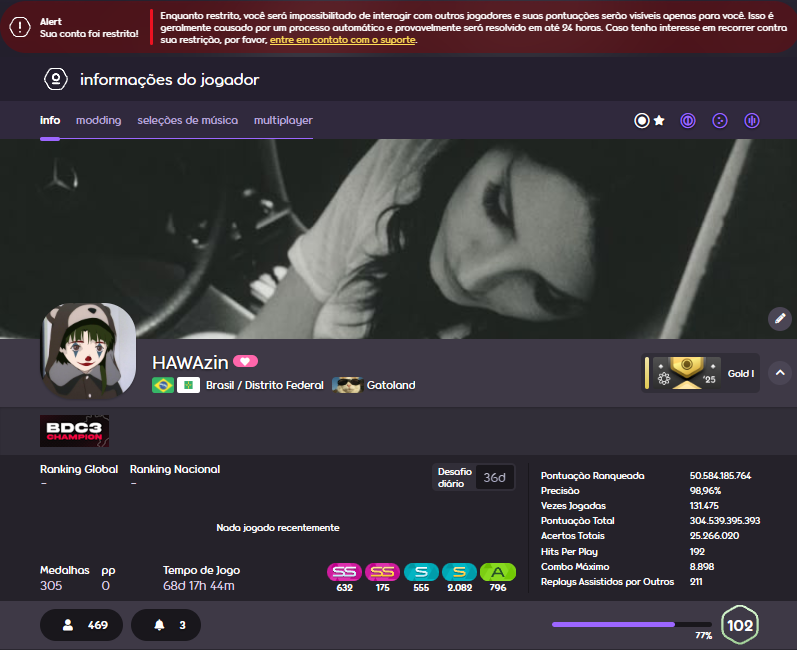Switch to the modding tab
797x650 pixels.
99,120
